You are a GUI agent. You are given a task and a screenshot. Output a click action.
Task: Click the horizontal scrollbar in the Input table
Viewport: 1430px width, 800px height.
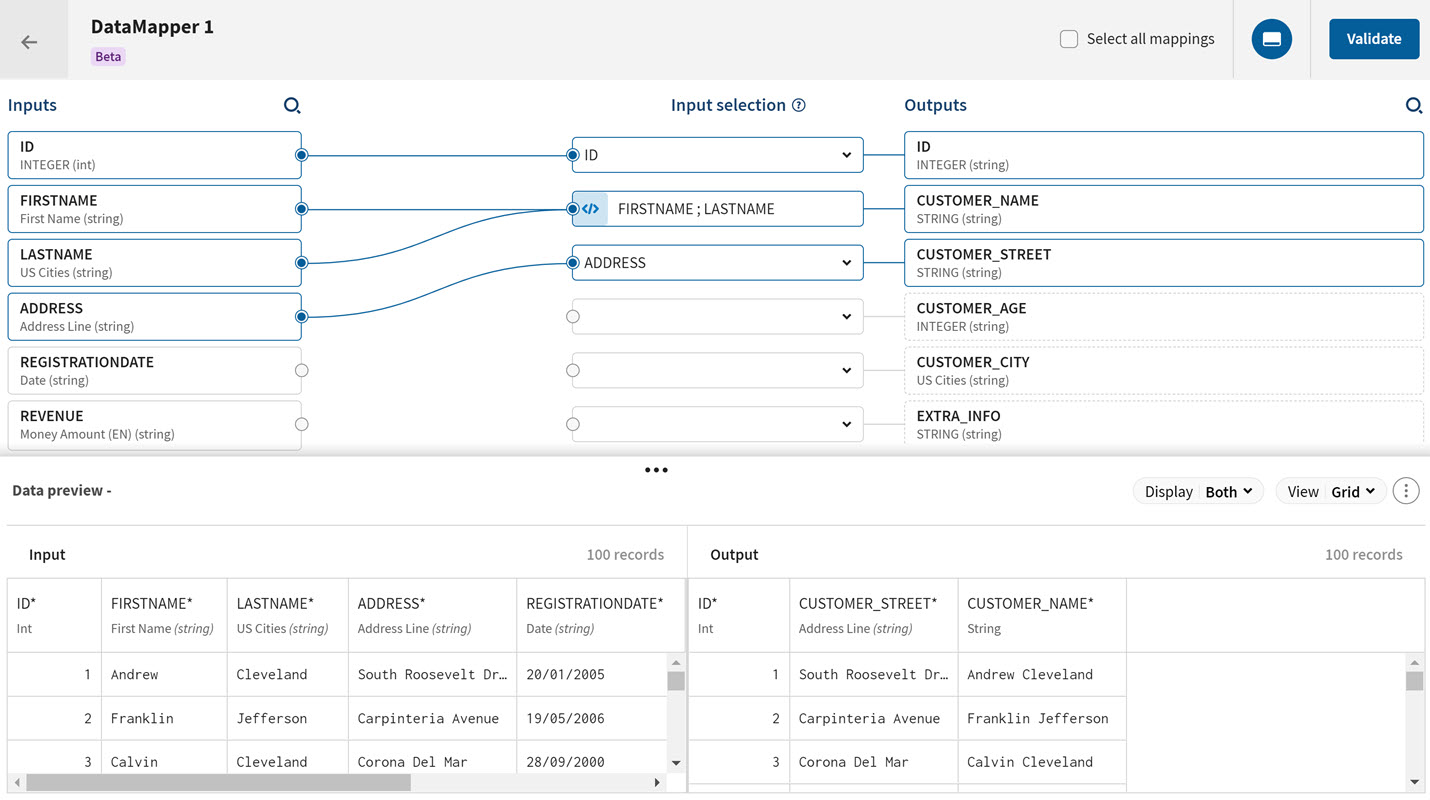pos(218,782)
